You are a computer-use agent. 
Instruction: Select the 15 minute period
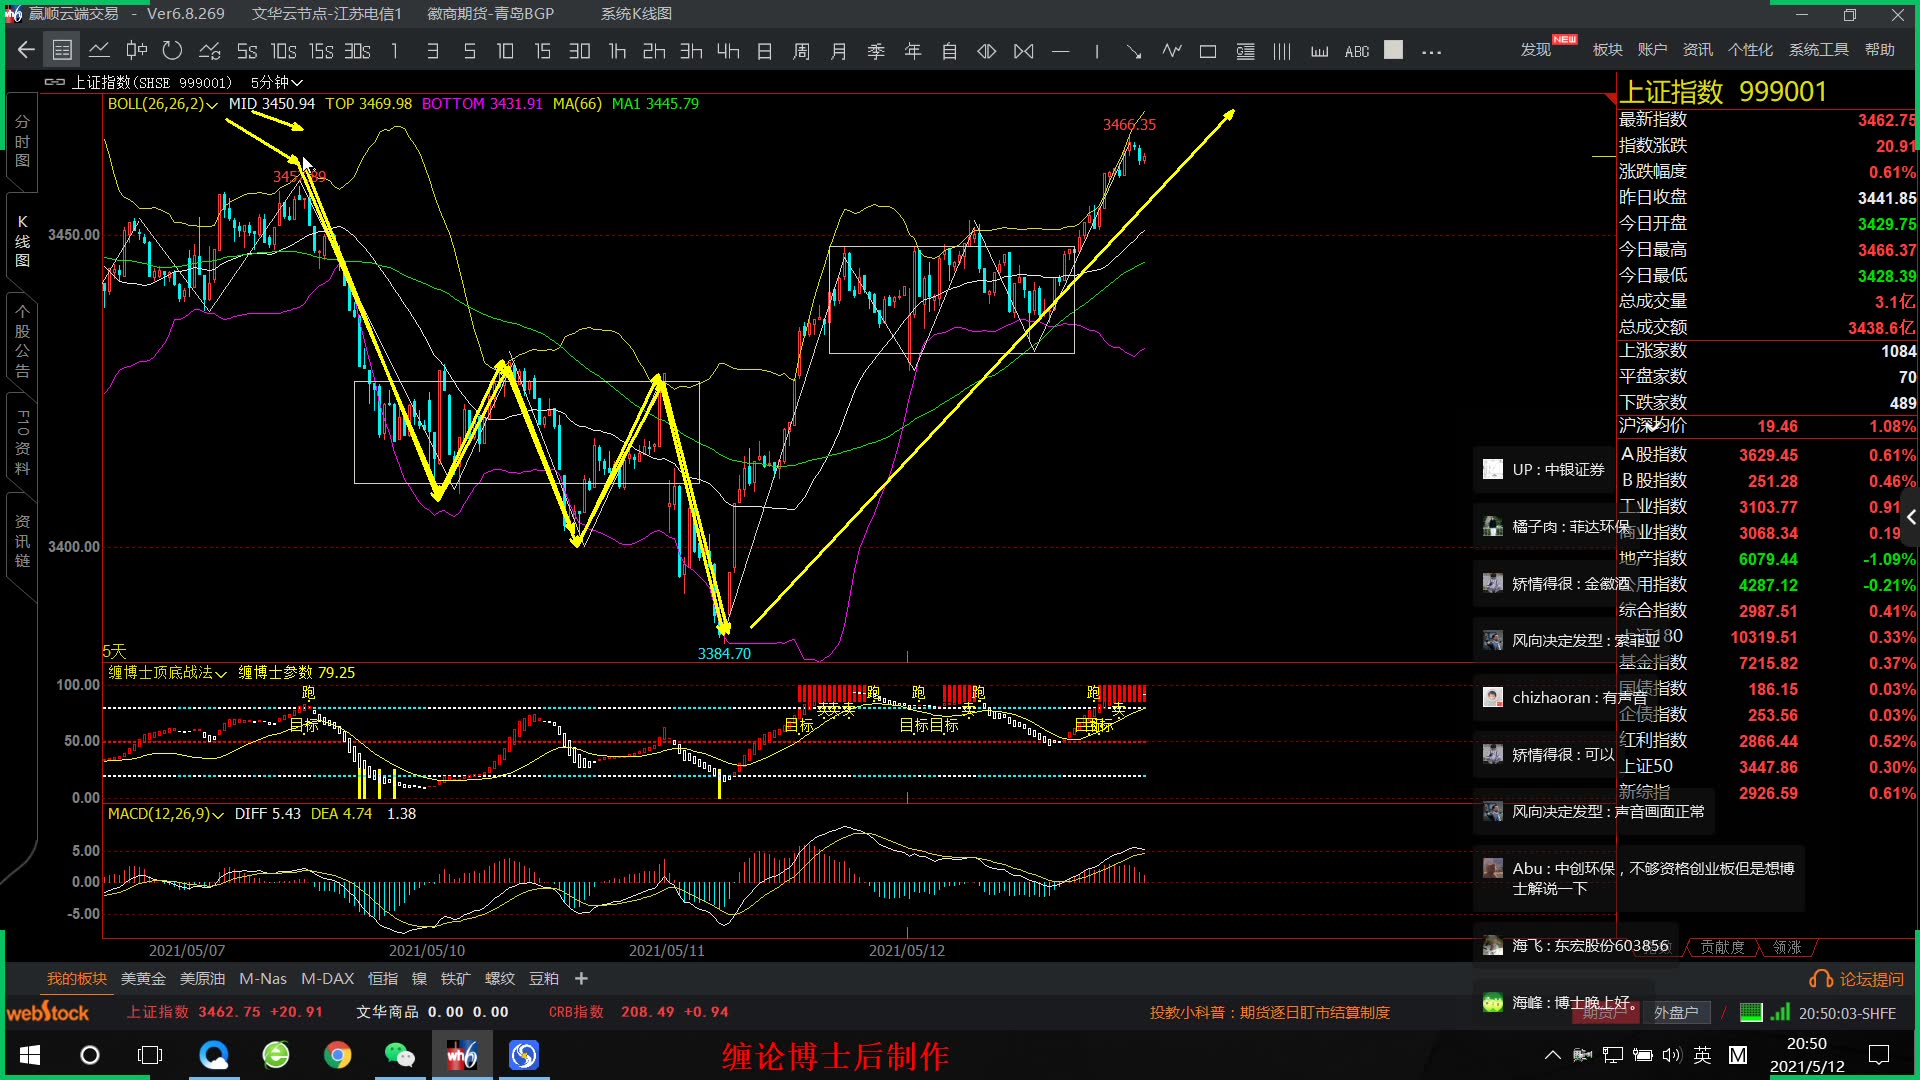pyautogui.click(x=542, y=50)
